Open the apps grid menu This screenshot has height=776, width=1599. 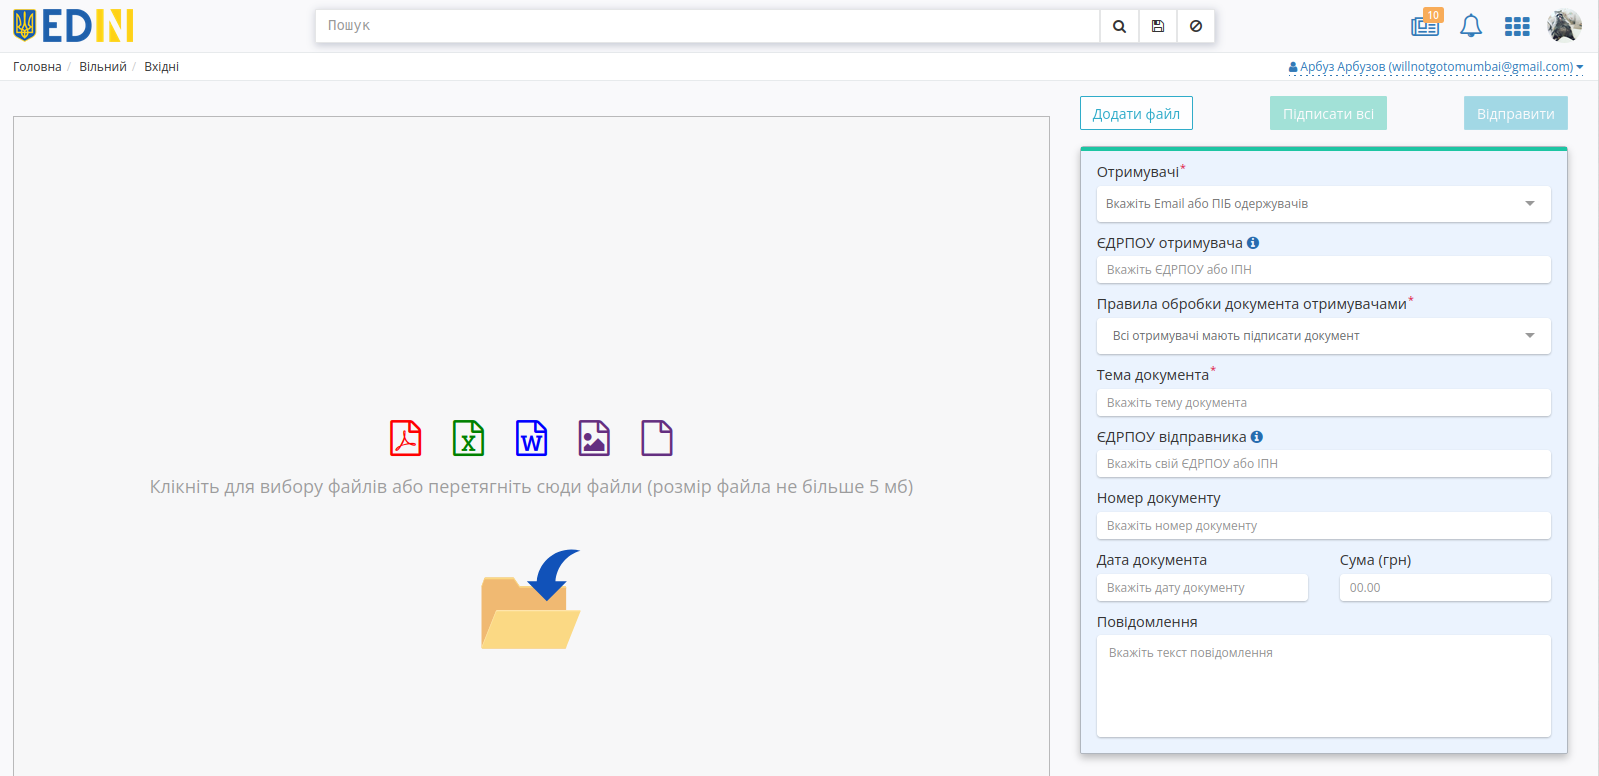pyautogui.click(x=1517, y=27)
